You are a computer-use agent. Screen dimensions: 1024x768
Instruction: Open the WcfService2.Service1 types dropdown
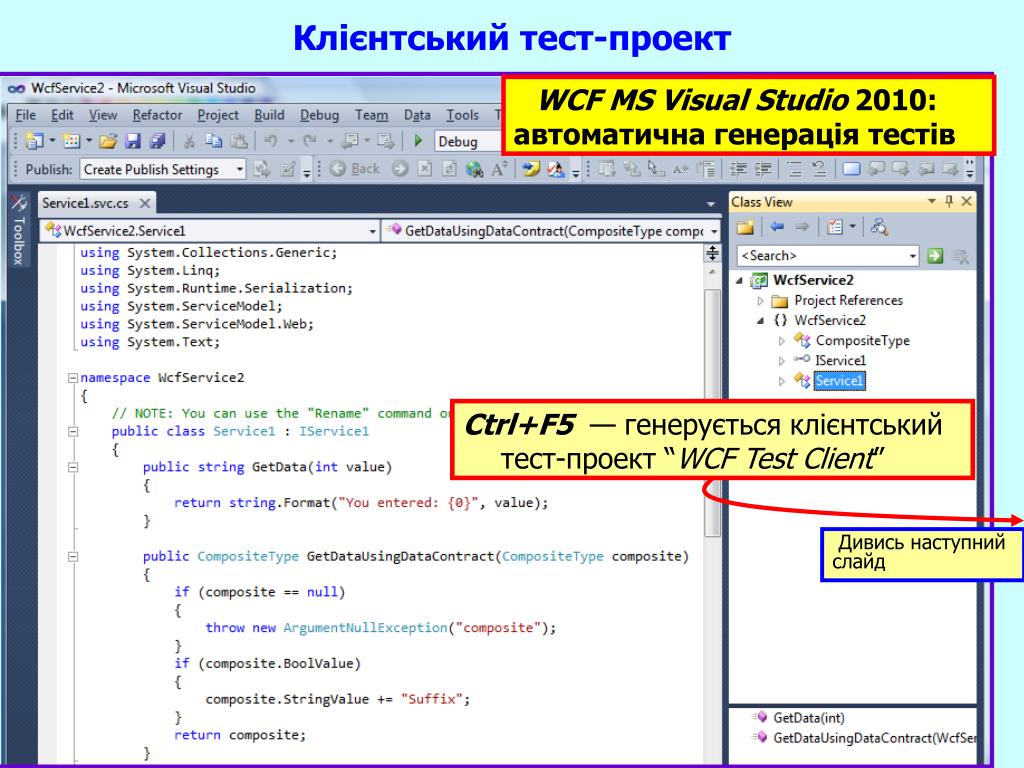pos(372,231)
